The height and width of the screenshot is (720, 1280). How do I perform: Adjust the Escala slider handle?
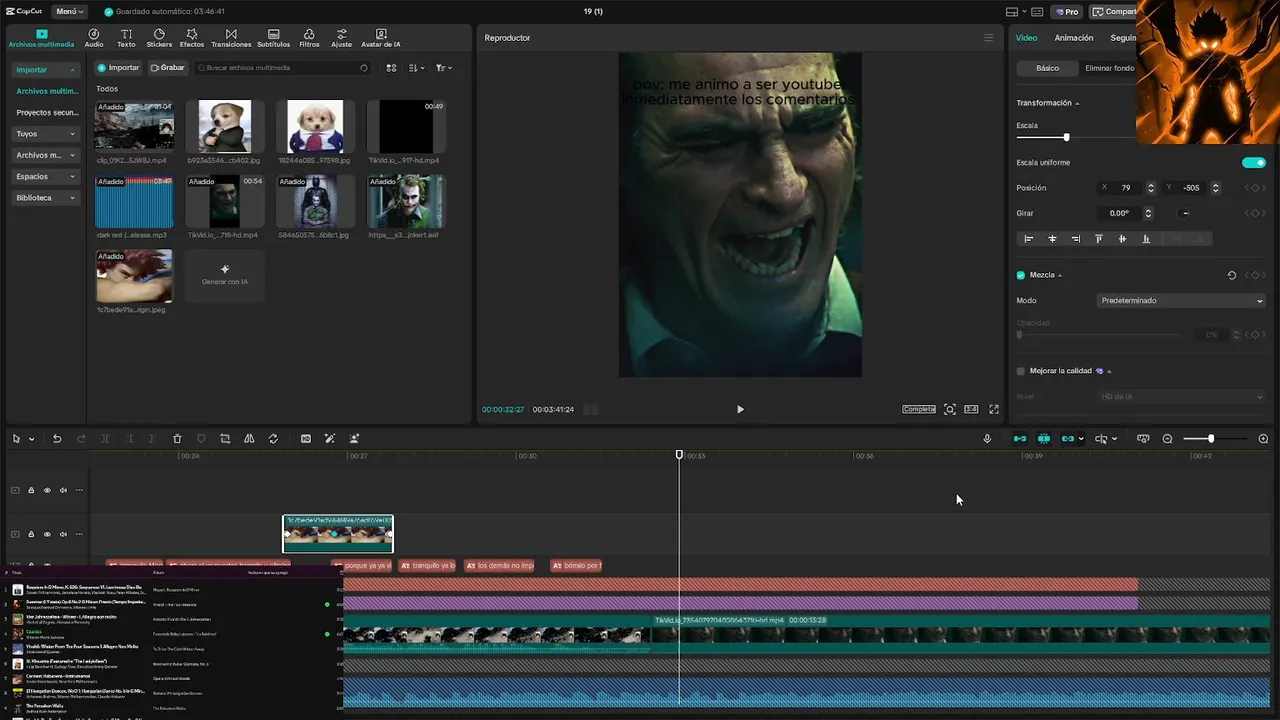pyautogui.click(x=1066, y=137)
